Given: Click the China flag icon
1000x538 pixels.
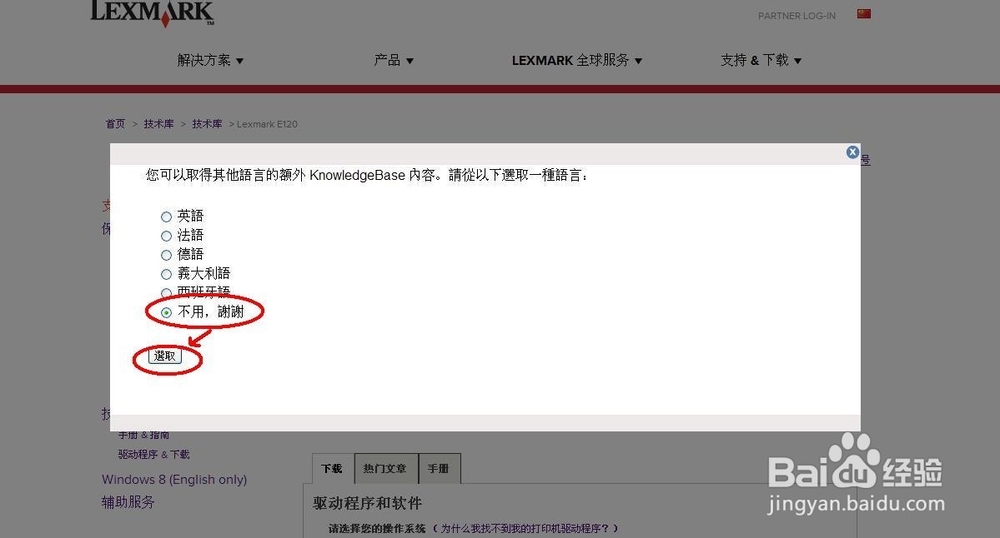Looking at the screenshot, I should click(864, 14).
